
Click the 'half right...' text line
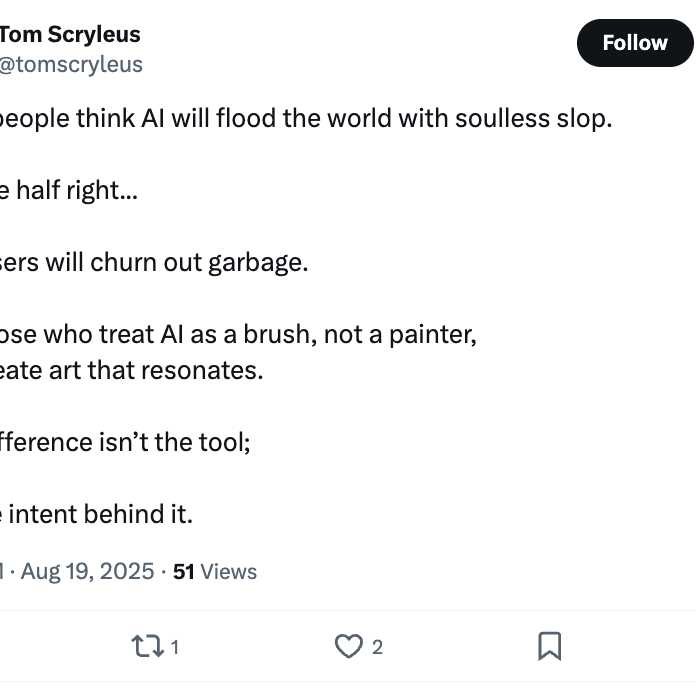point(70,190)
